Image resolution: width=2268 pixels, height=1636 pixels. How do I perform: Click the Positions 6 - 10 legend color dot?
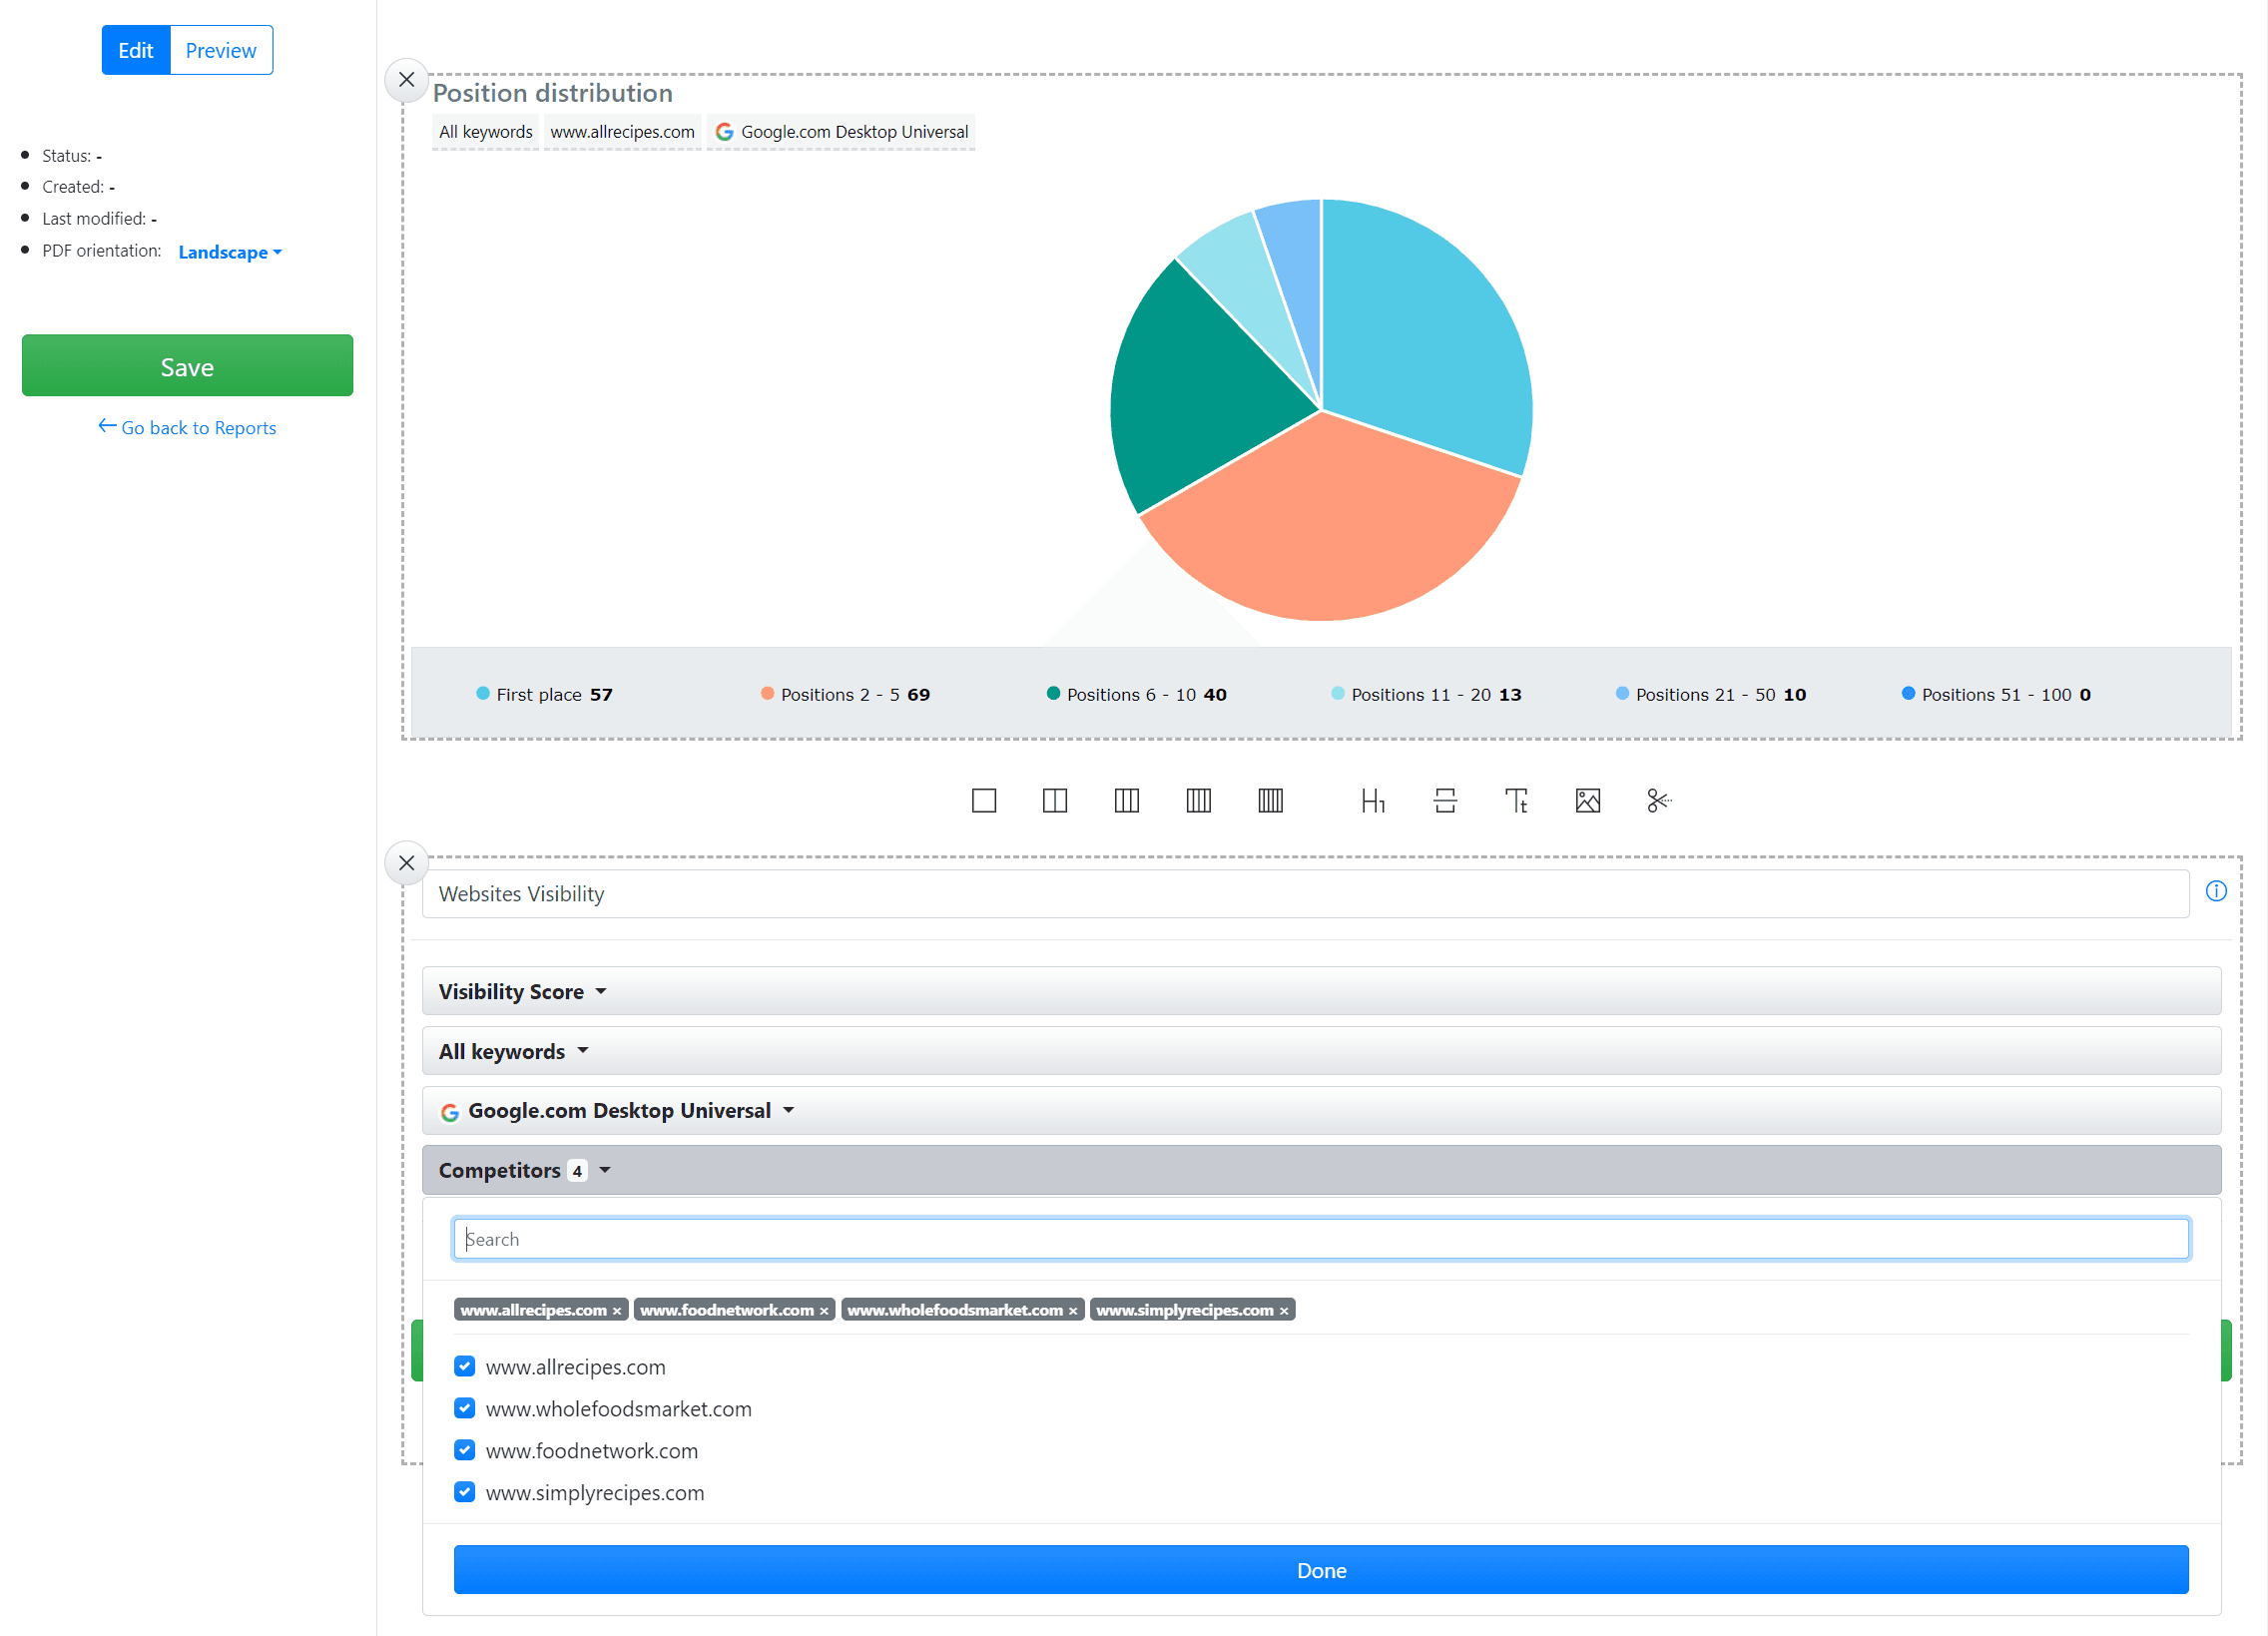(1053, 694)
